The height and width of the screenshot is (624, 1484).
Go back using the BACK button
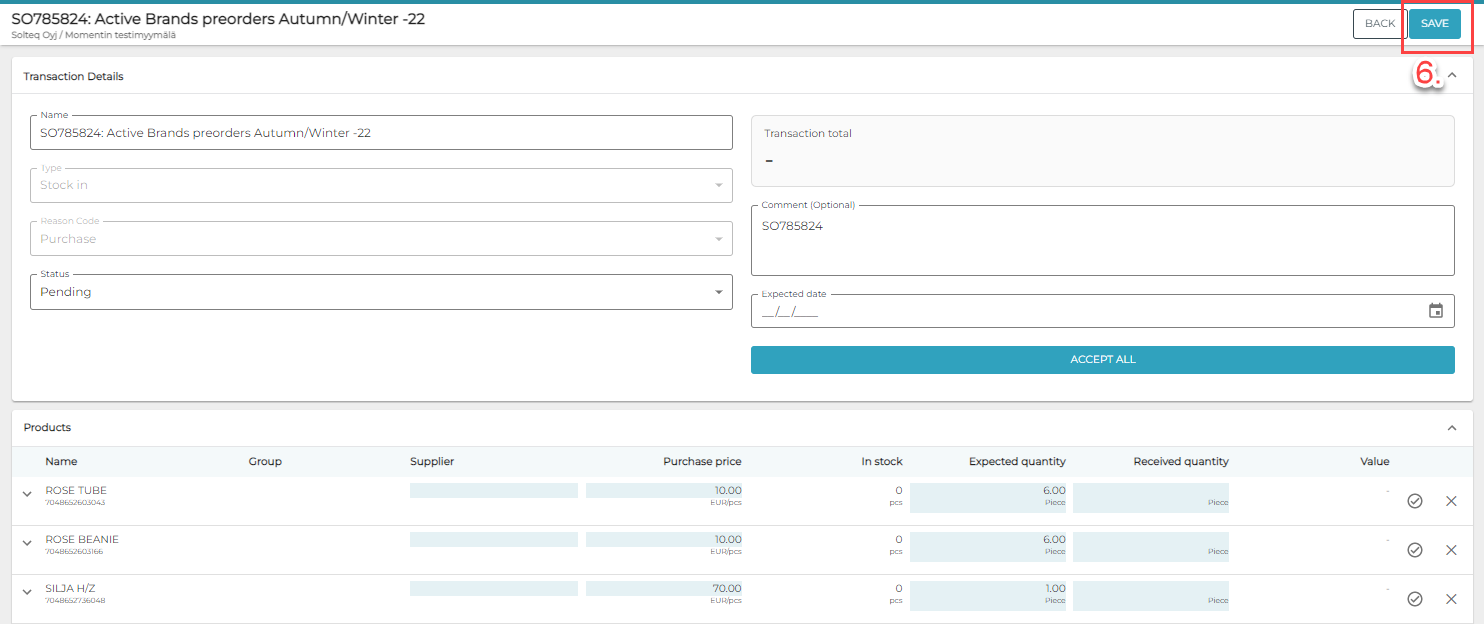[1379, 24]
